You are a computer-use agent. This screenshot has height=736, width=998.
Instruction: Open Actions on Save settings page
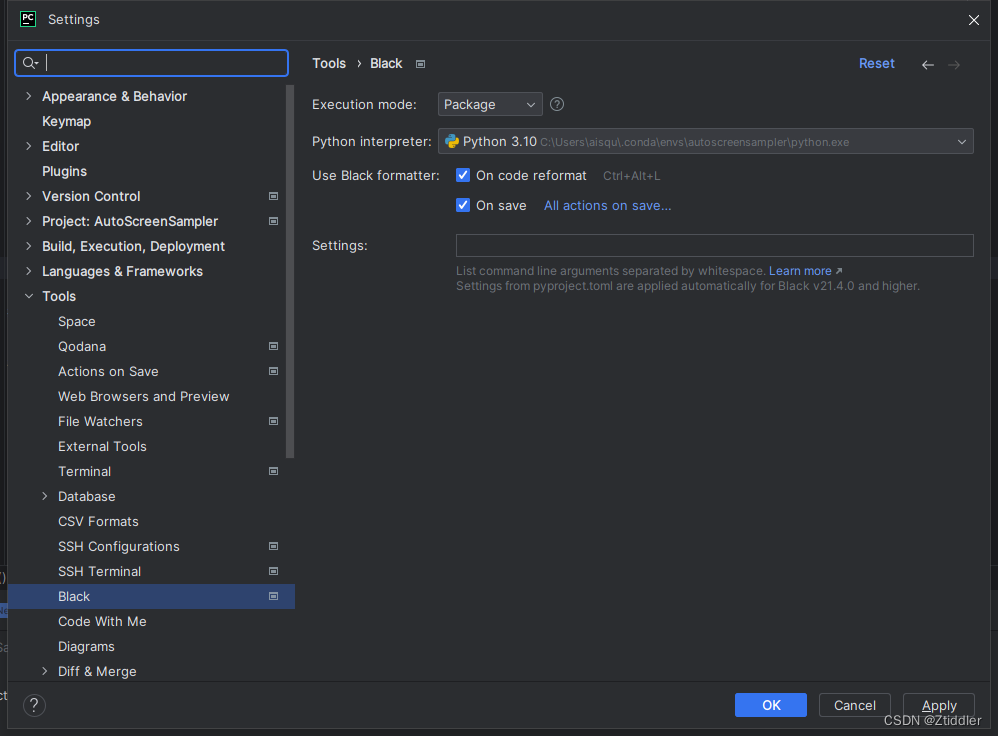tap(108, 371)
